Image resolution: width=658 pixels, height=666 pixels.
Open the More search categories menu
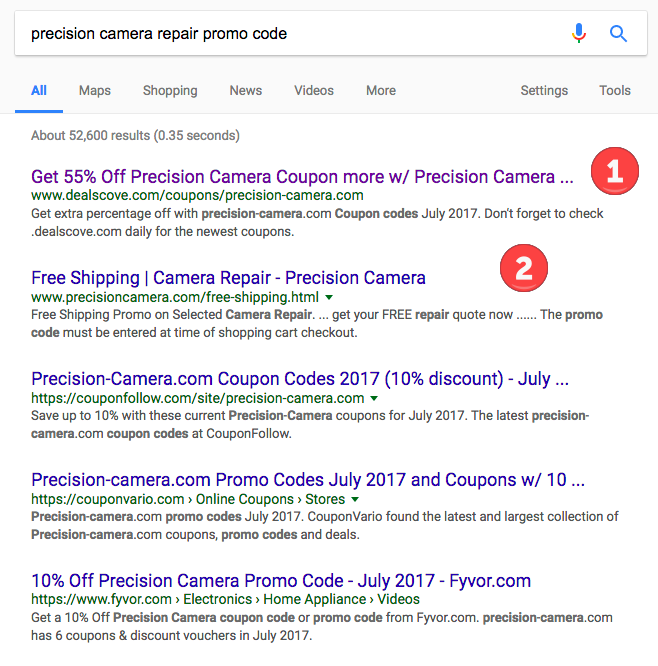pyautogui.click(x=381, y=90)
